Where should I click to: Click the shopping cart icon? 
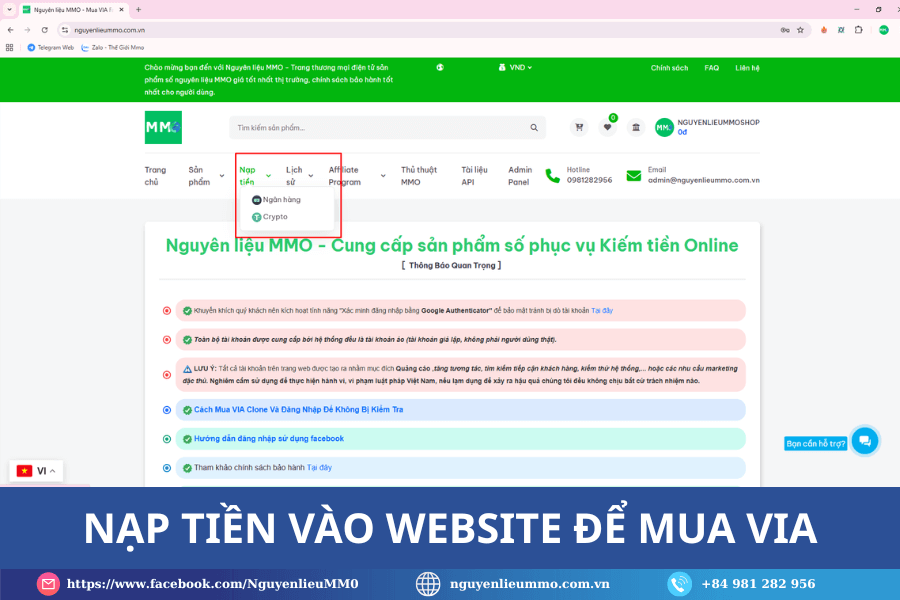point(578,128)
